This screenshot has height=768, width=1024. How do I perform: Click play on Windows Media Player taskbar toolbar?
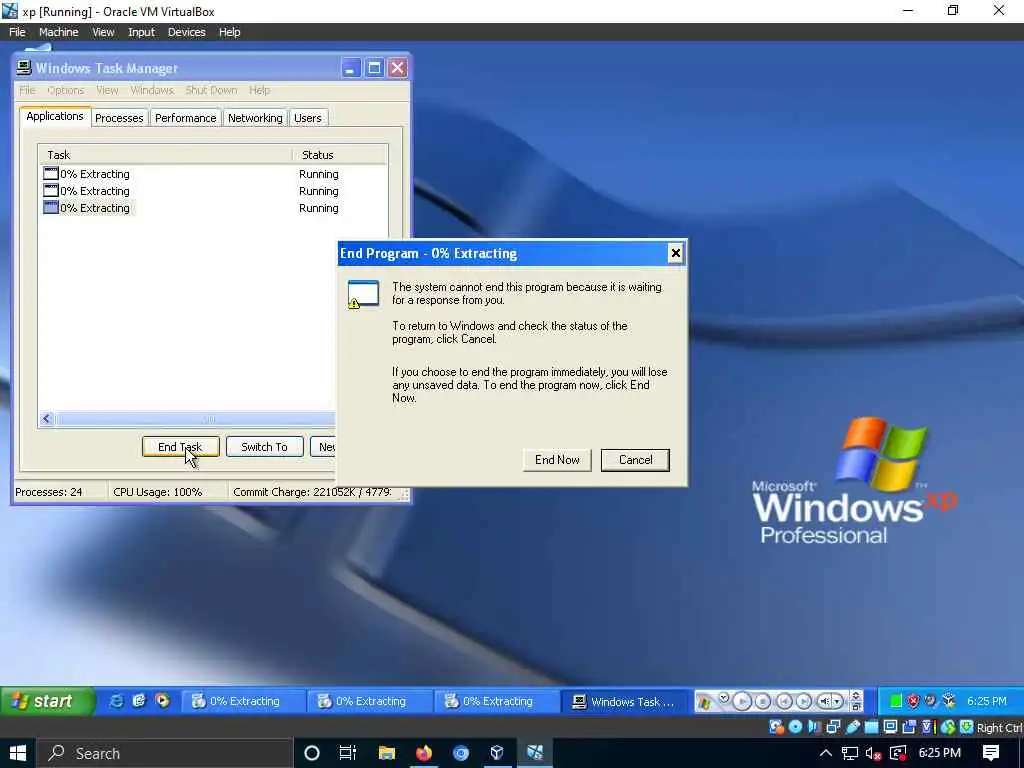(x=742, y=701)
